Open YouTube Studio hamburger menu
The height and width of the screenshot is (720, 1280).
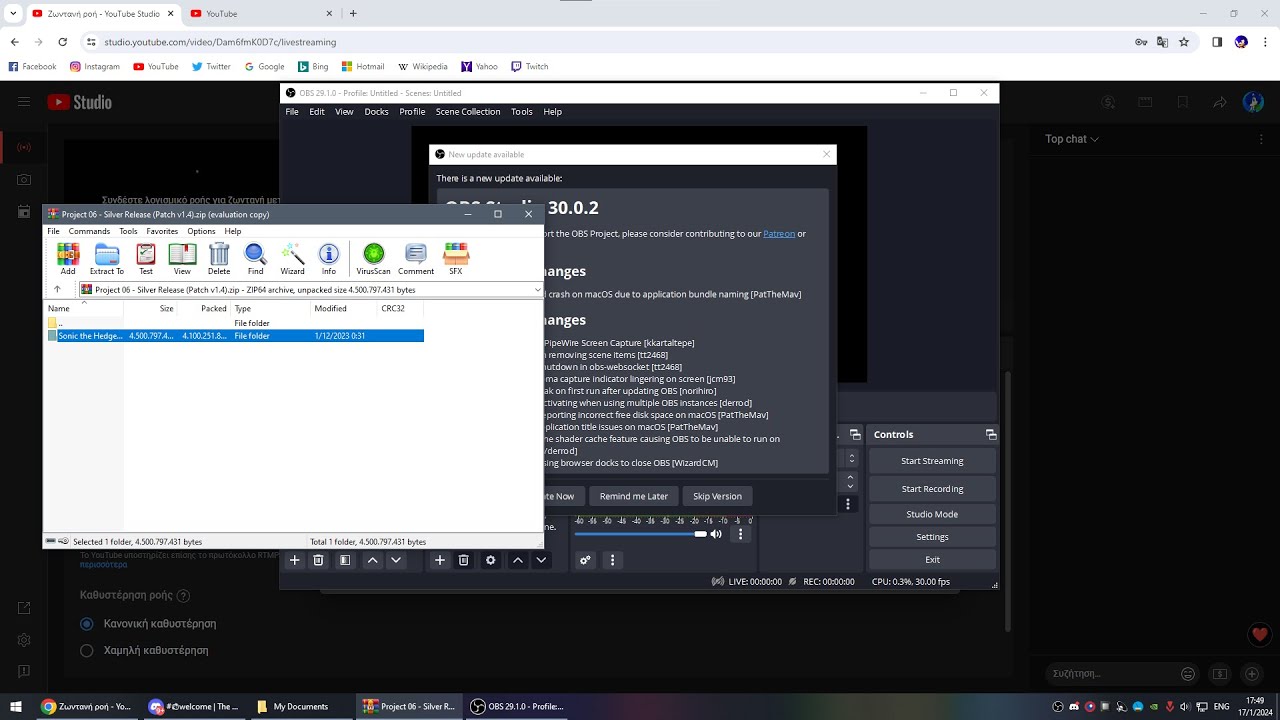[24, 102]
